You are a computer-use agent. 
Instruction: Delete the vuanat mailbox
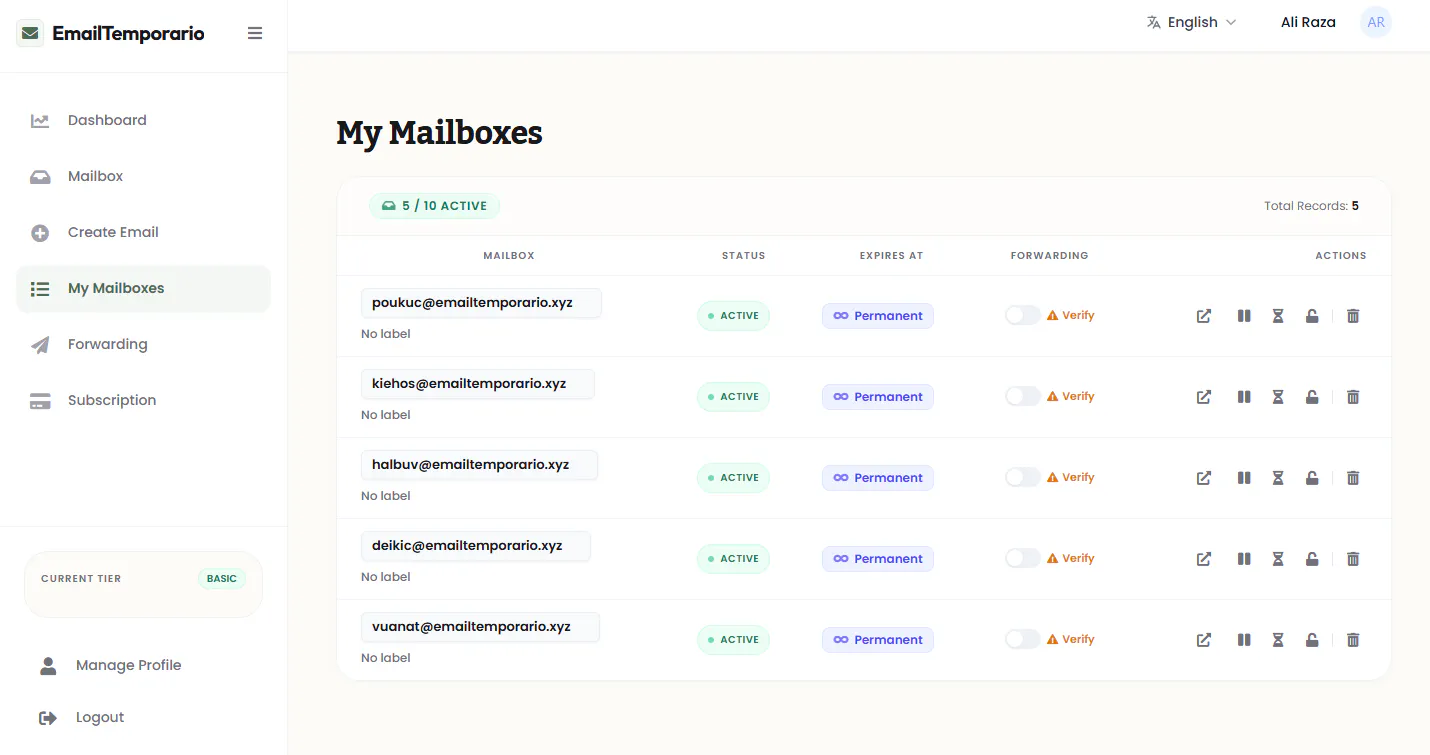coord(1353,640)
